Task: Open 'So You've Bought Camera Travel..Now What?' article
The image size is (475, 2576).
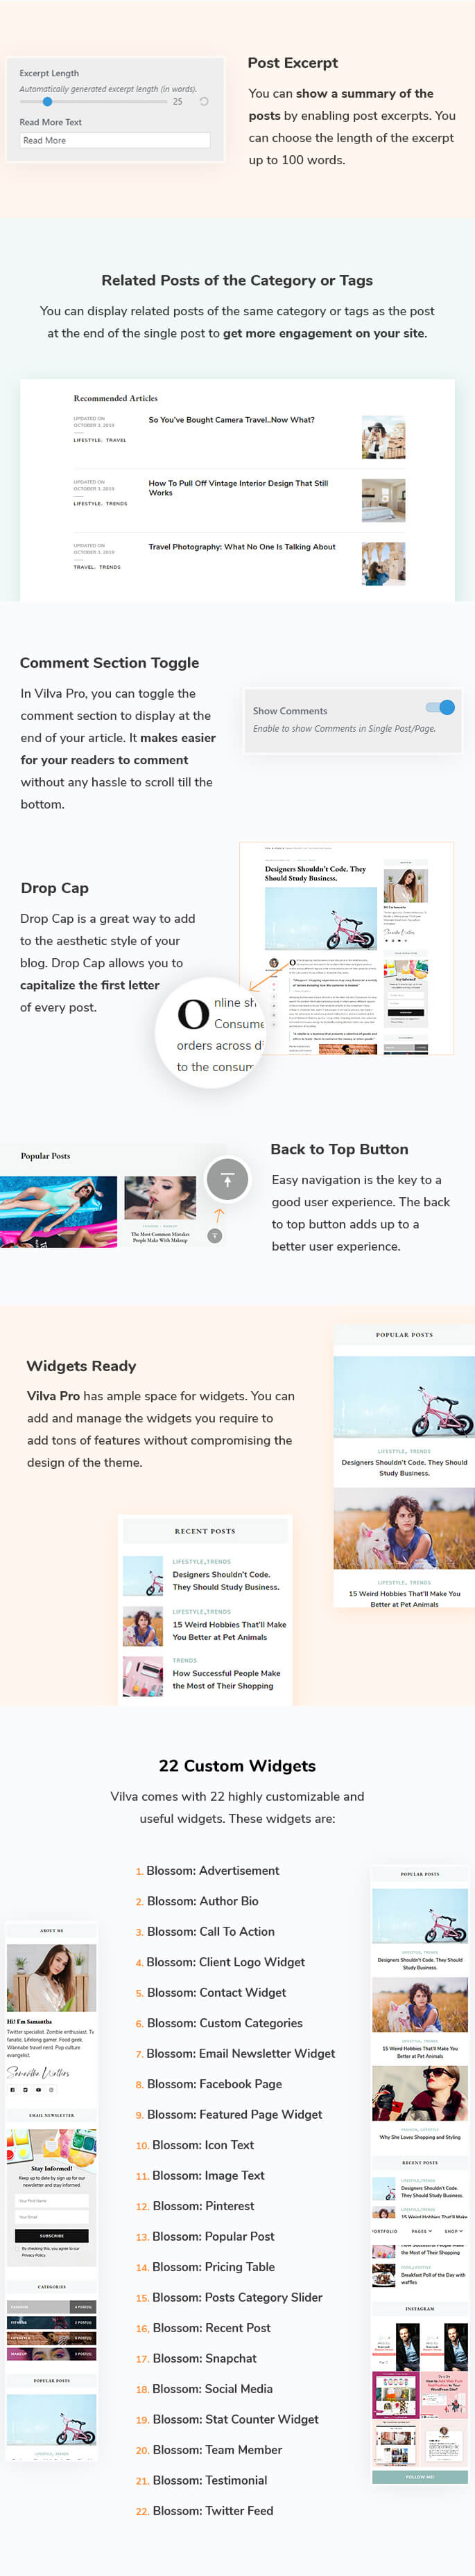Action: pyautogui.click(x=231, y=420)
